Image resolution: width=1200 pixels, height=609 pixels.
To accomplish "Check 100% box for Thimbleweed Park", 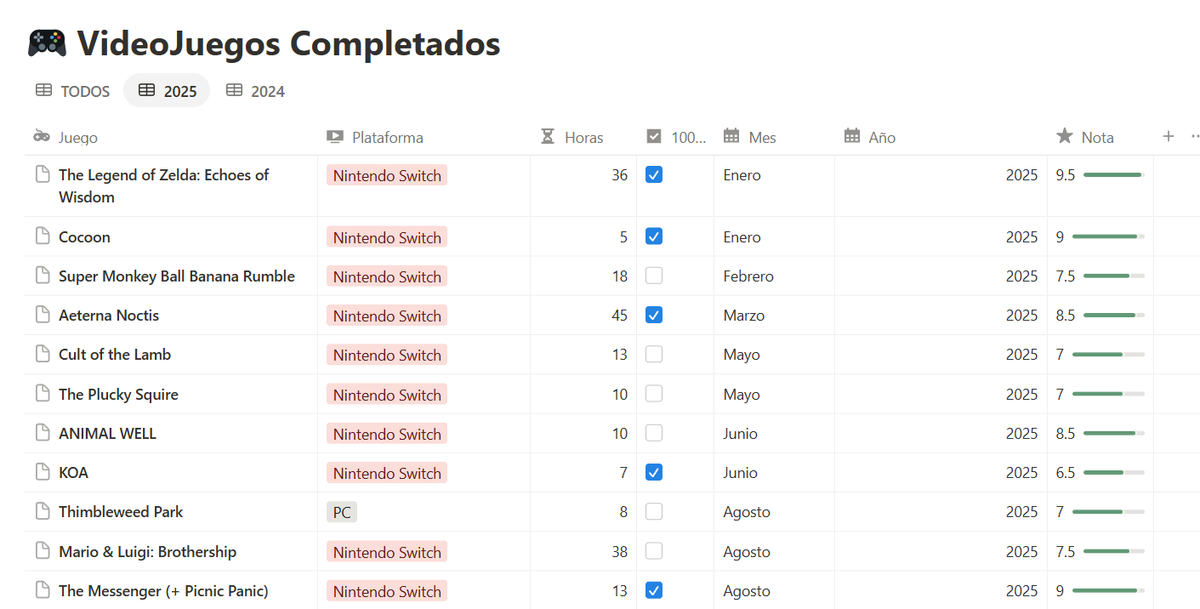I will tap(654, 511).
